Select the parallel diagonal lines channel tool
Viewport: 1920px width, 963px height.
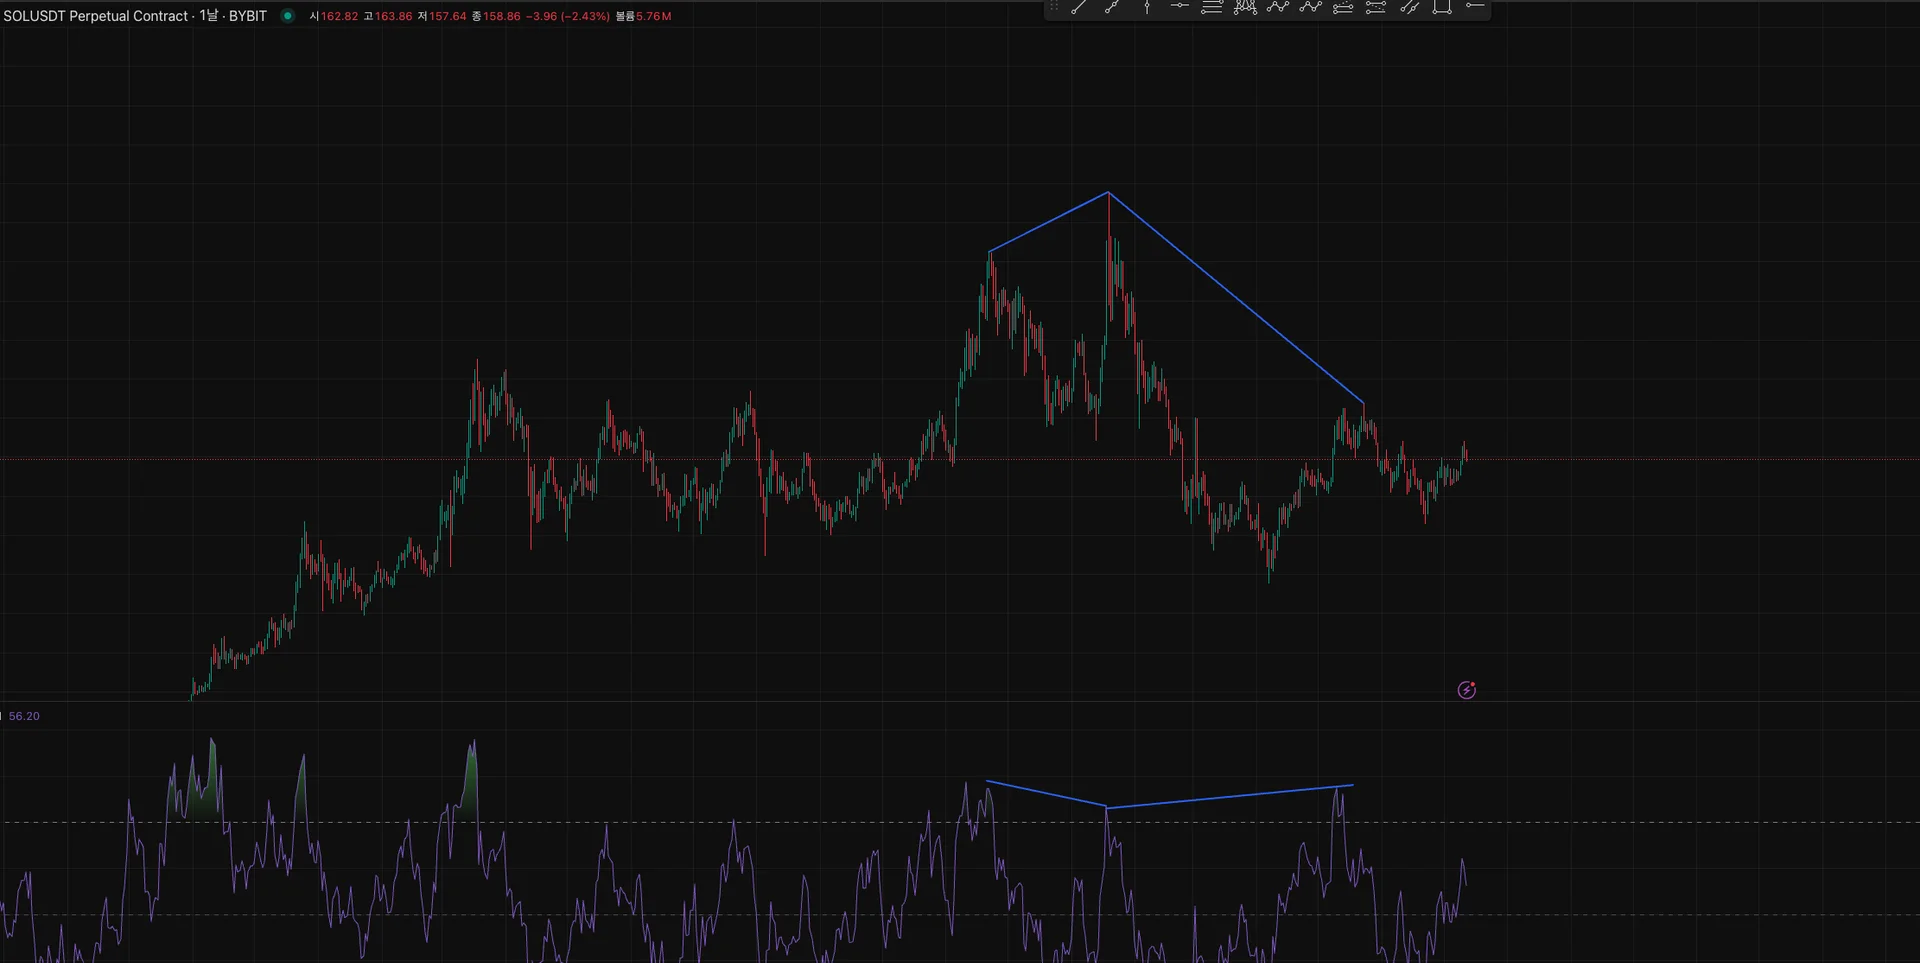coord(1409,7)
